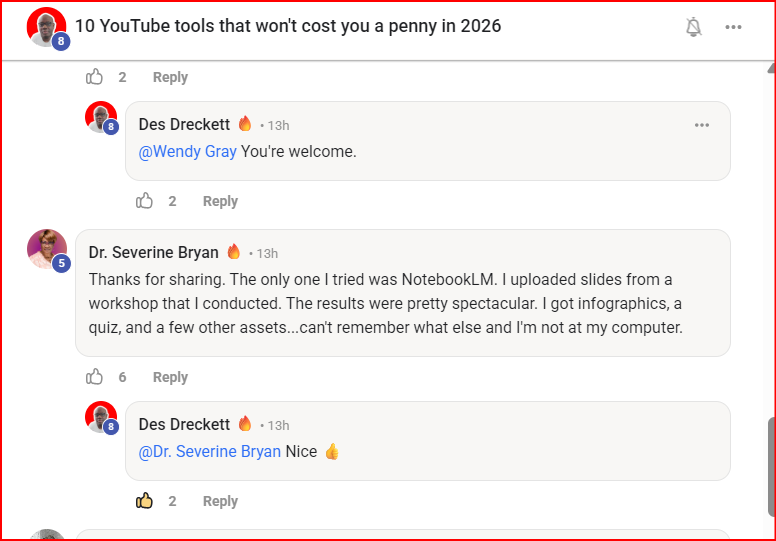Open Des Dreckett's avatar on "Nice" reply
The image size is (776, 541).
pos(101,417)
